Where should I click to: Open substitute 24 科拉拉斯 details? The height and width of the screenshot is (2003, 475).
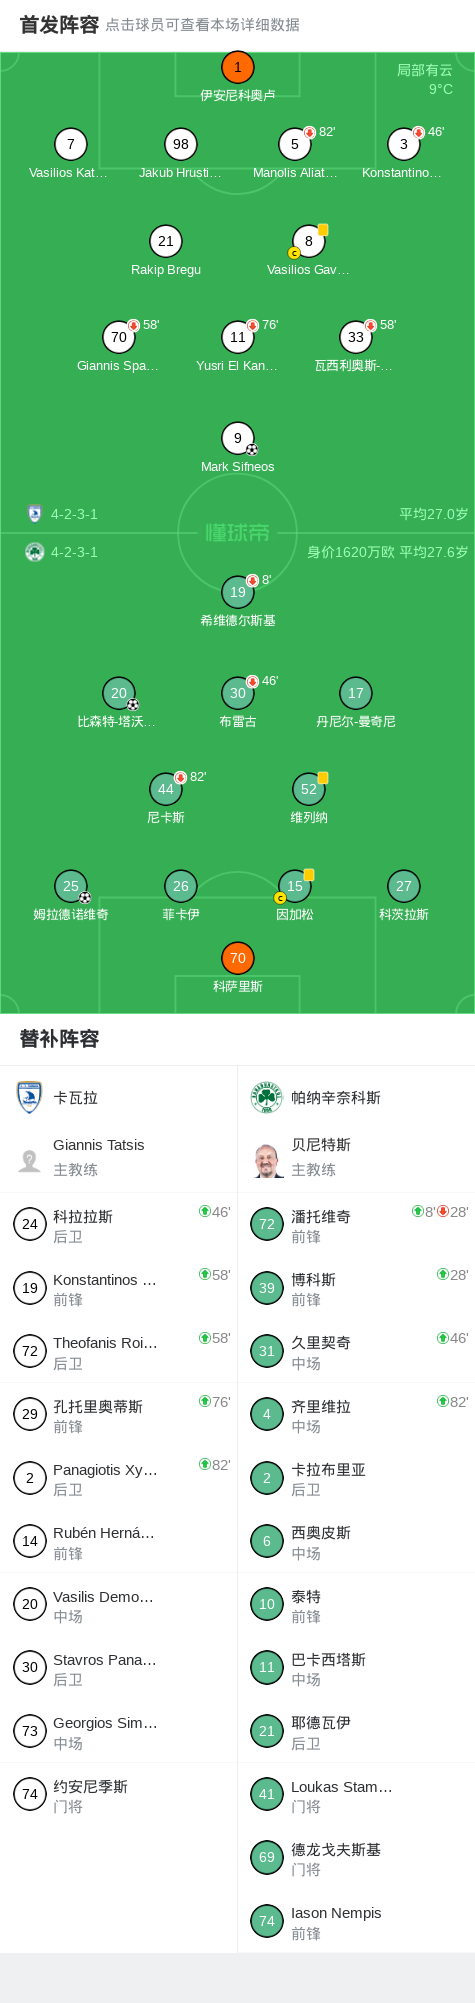pos(118,1224)
